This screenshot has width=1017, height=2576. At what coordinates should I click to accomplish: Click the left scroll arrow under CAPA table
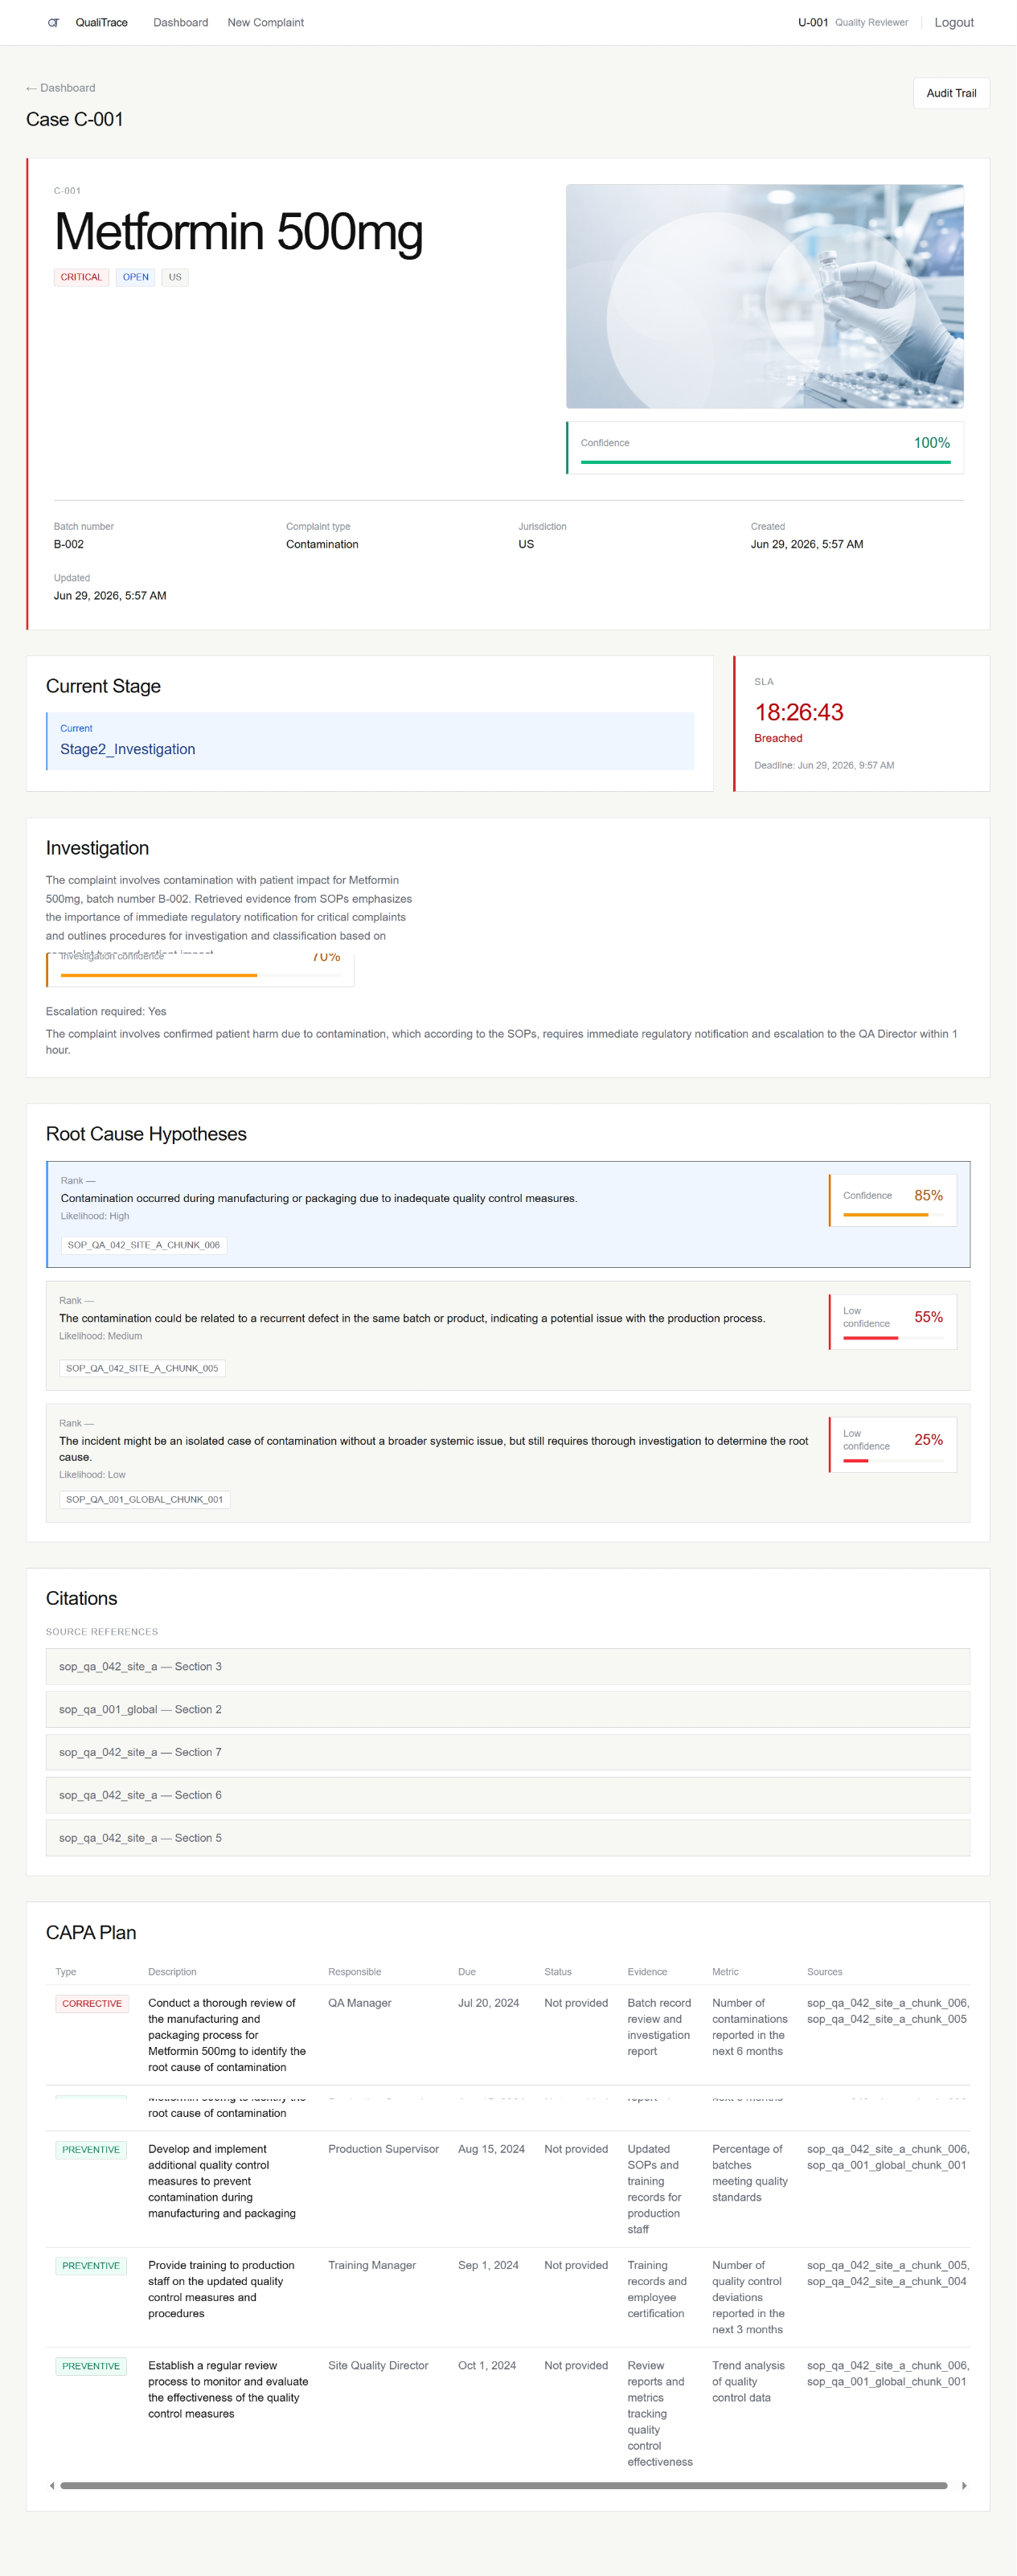(52, 2485)
